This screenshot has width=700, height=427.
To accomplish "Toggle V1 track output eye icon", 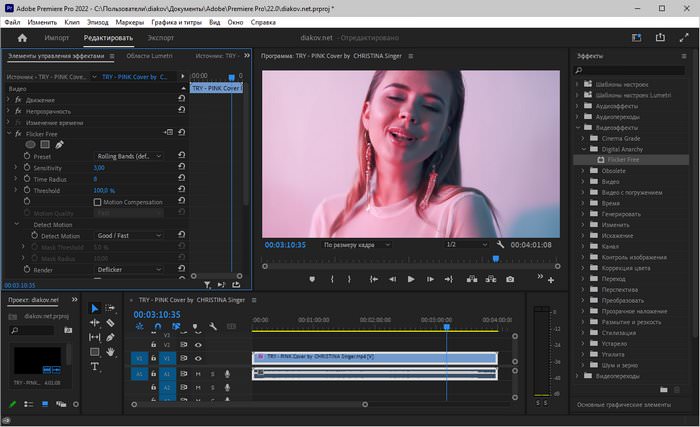I will (197, 357).
